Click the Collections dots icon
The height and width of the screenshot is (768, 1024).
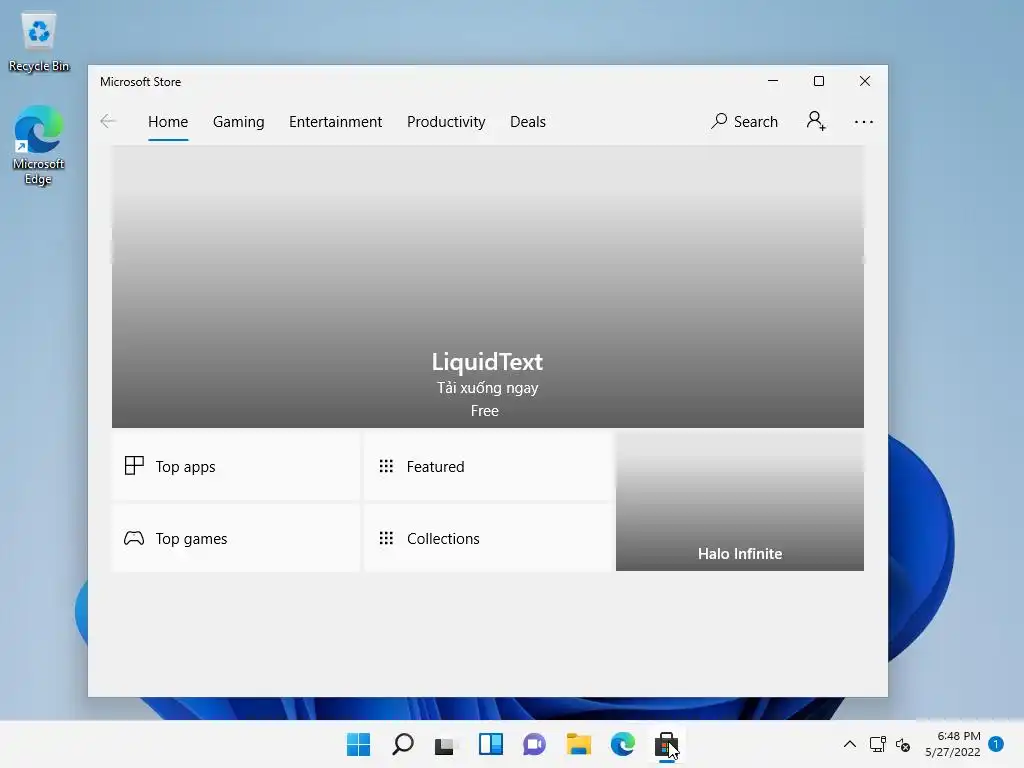click(x=386, y=537)
